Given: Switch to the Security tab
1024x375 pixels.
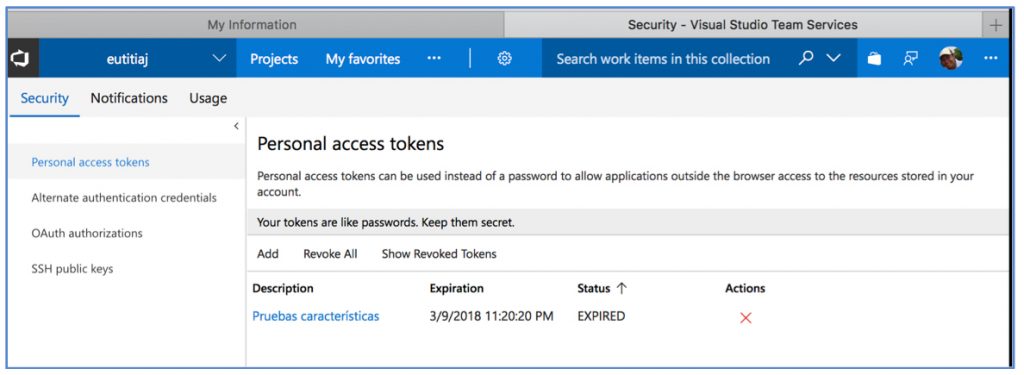Looking at the screenshot, I should (x=44, y=98).
